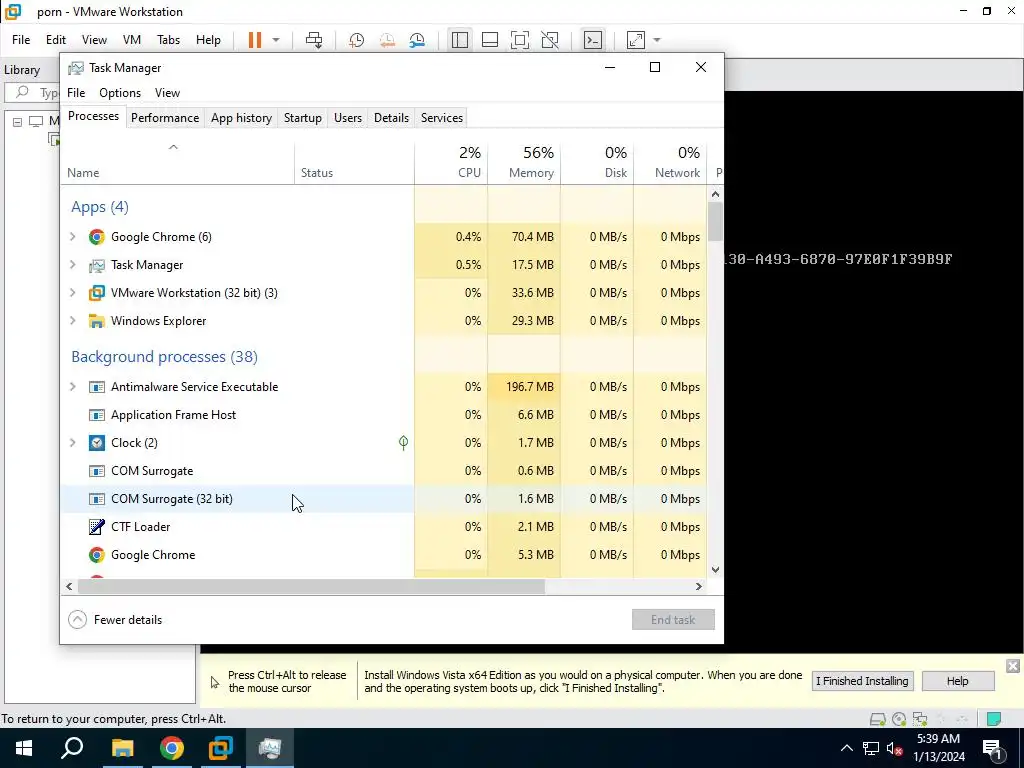Click I Finished Installing button
The height and width of the screenshot is (768, 1024).
click(x=862, y=681)
